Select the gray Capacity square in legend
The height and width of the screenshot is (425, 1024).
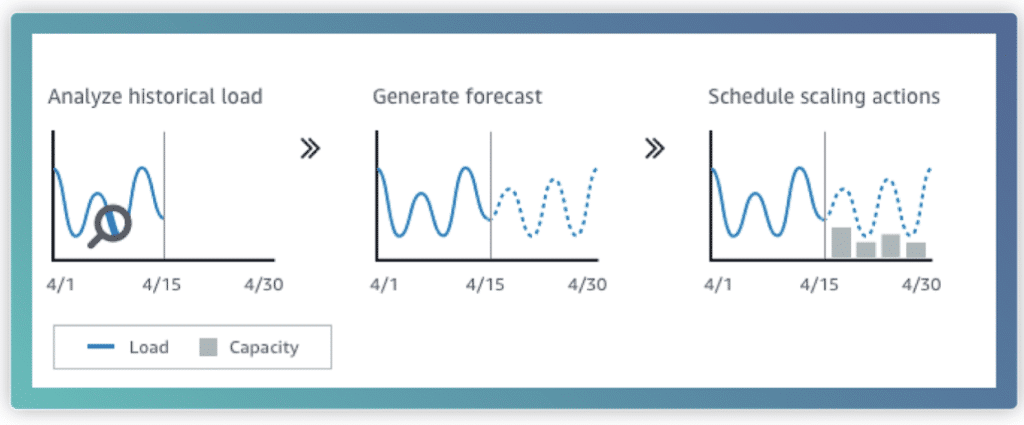click(208, 347)
